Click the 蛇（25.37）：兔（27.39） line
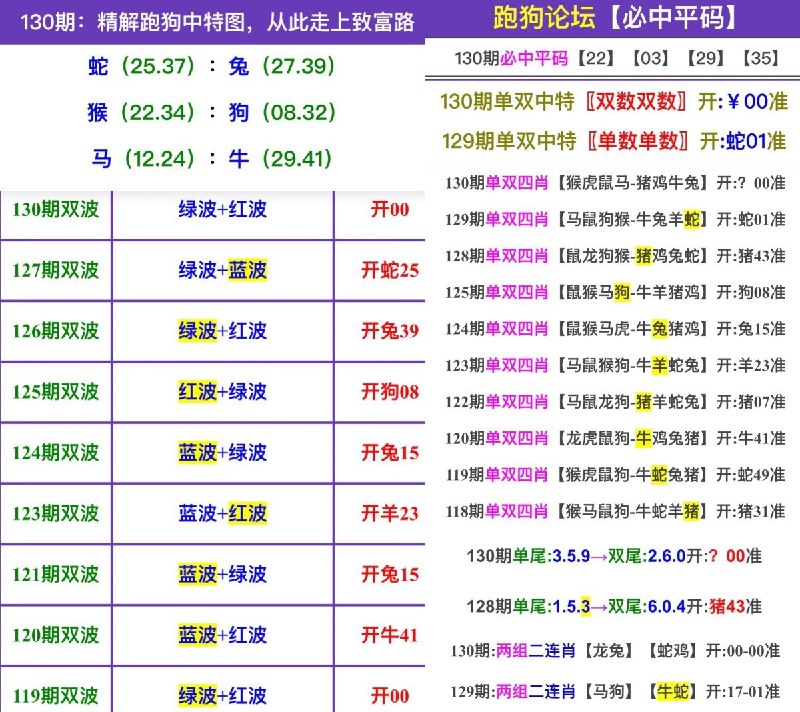The image size is (800, 712). 211,67
